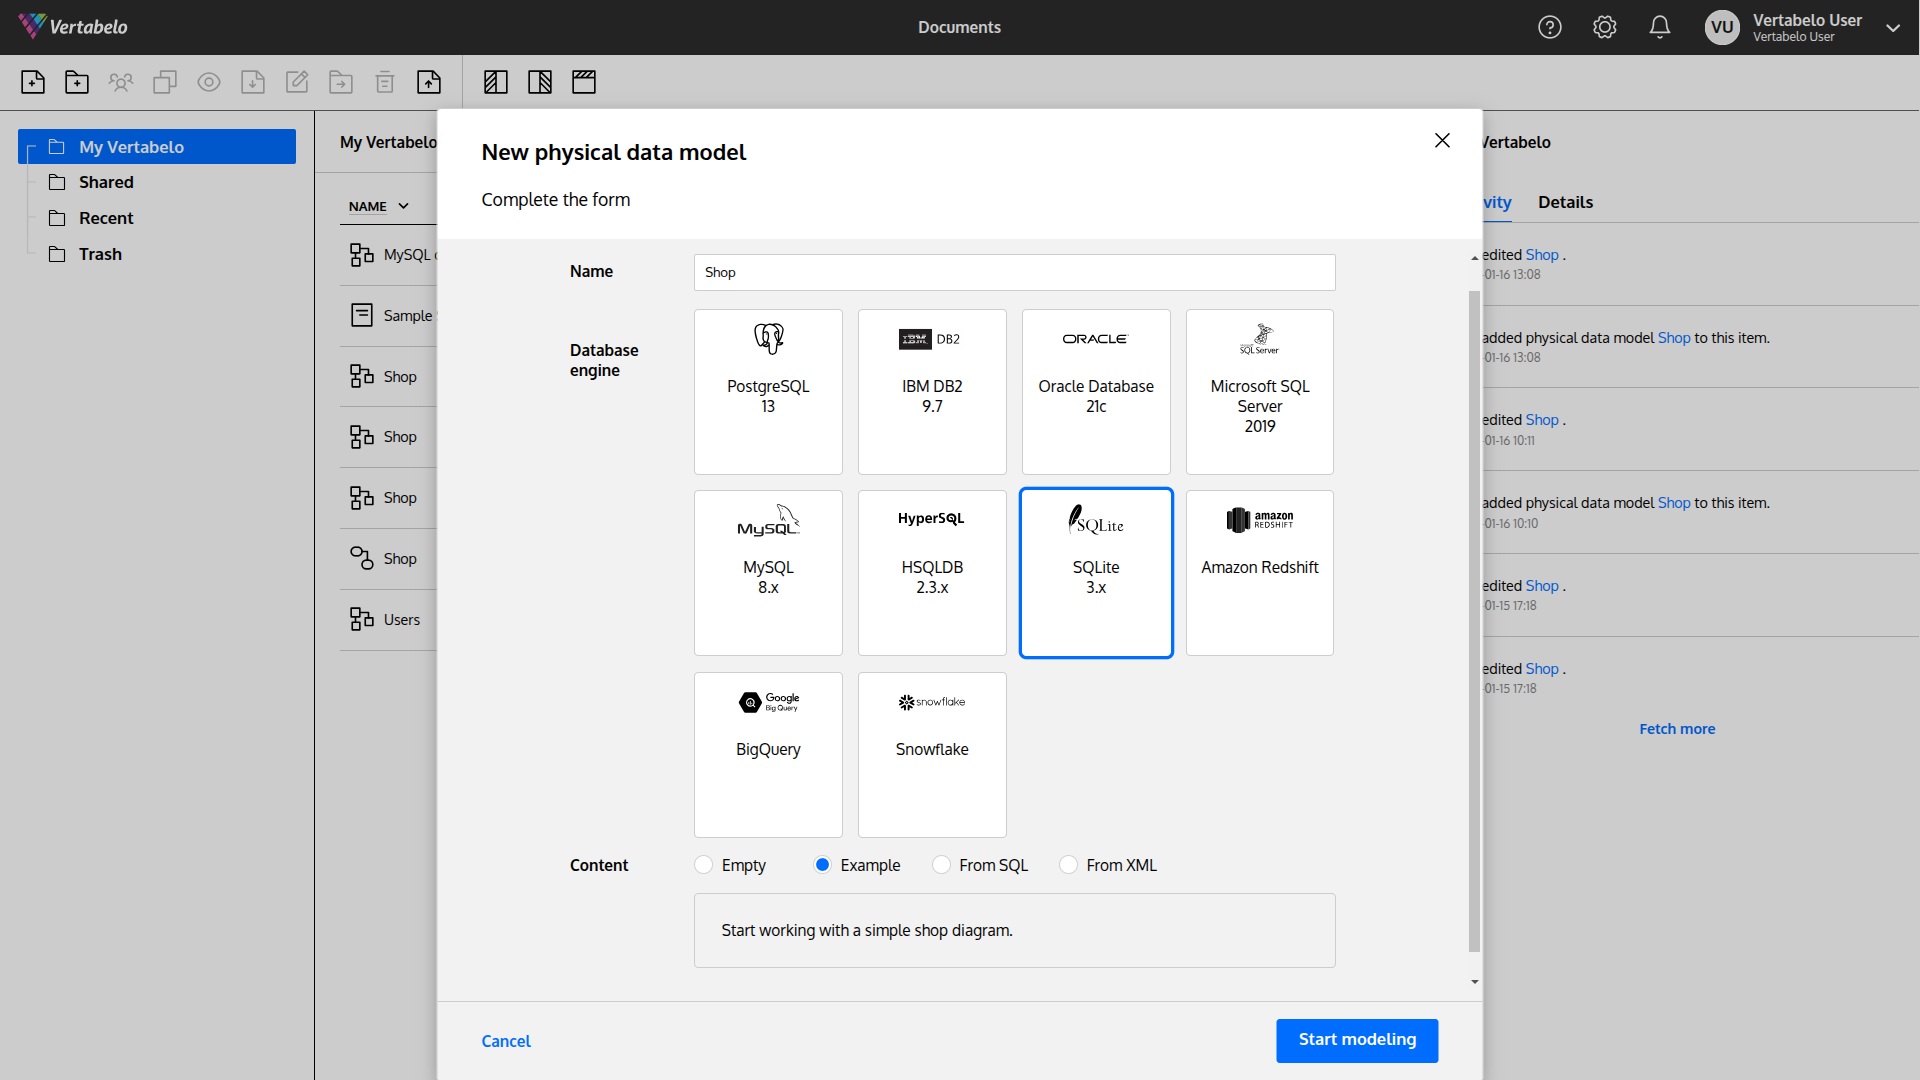Screen dimensions: 1920x1080
Task: Open the Trash folder in sidebar
Action: coord(100,254)
